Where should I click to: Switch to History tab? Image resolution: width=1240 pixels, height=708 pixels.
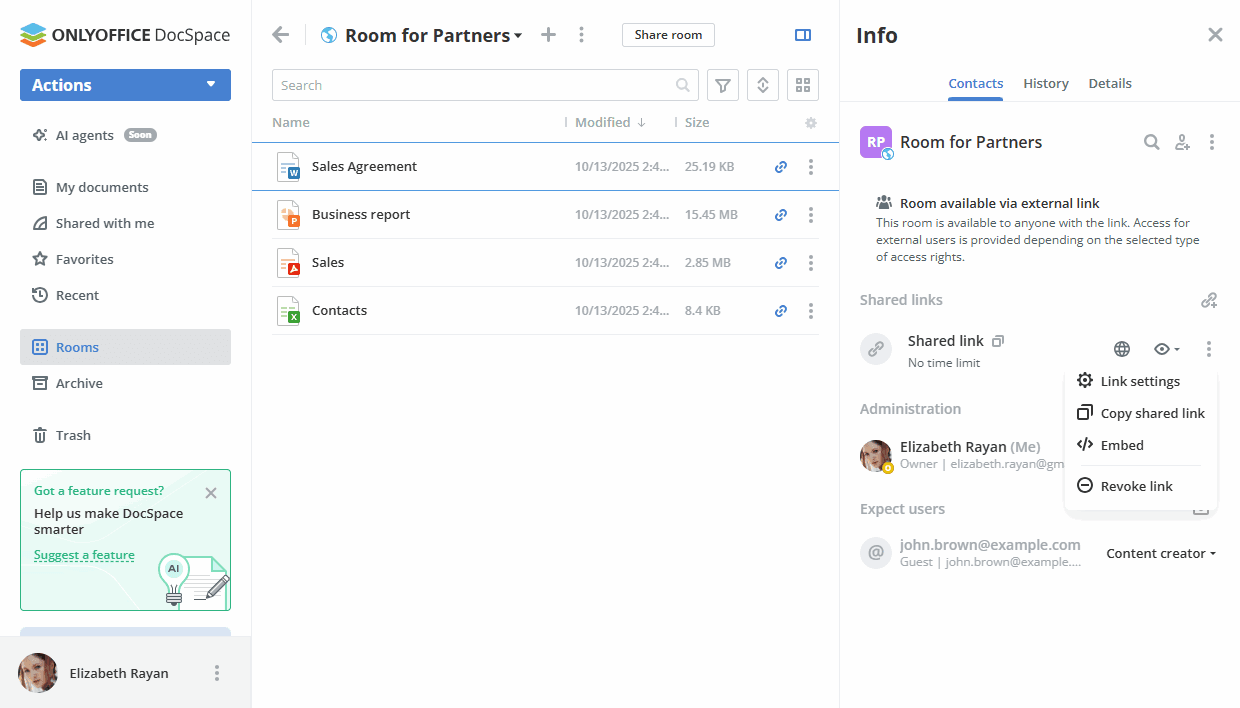pos(1046,84)
